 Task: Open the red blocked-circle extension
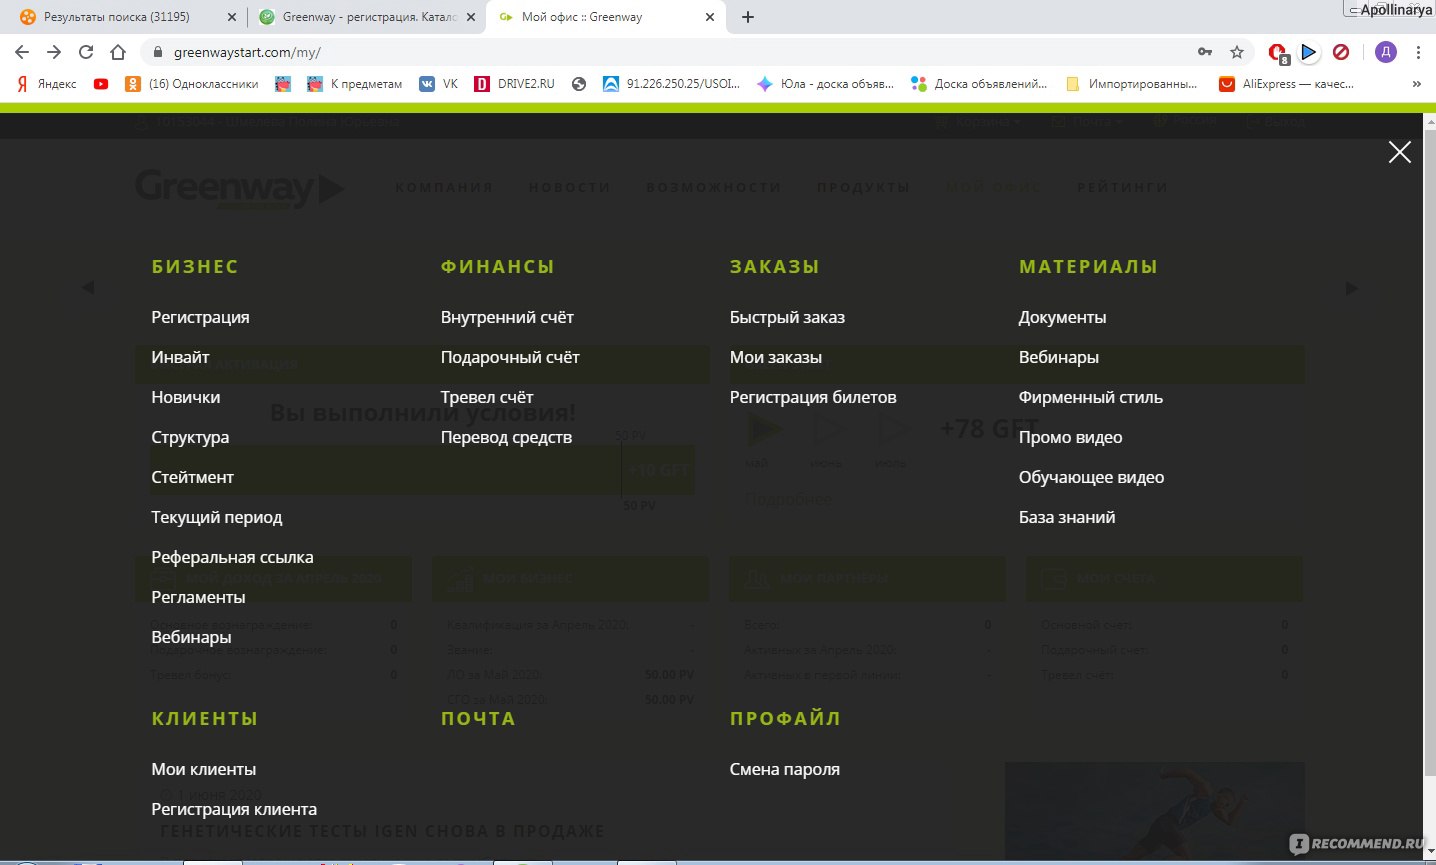(x=1341, y=52)
